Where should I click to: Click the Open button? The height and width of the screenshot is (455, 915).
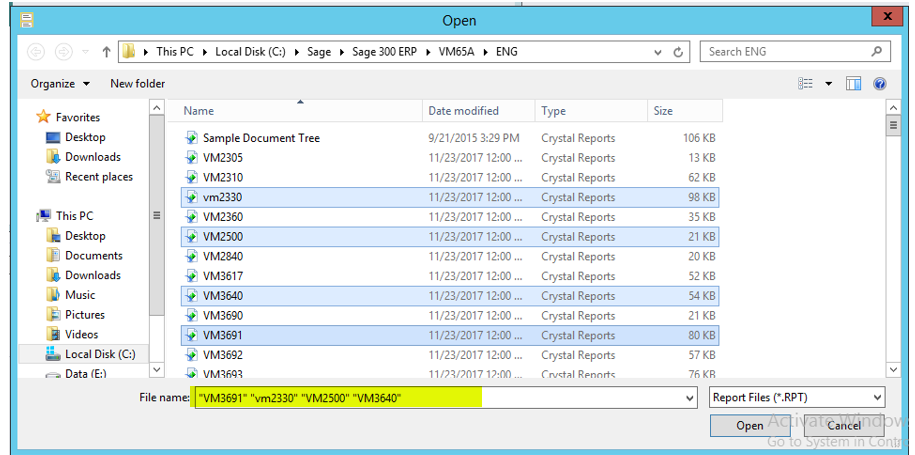[x=750, y=425]
